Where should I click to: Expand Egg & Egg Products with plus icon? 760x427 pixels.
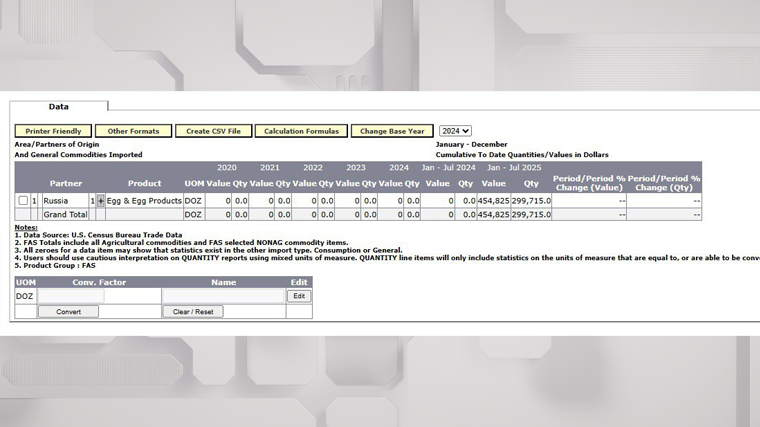pyautogui.click(x=100, y=201)
